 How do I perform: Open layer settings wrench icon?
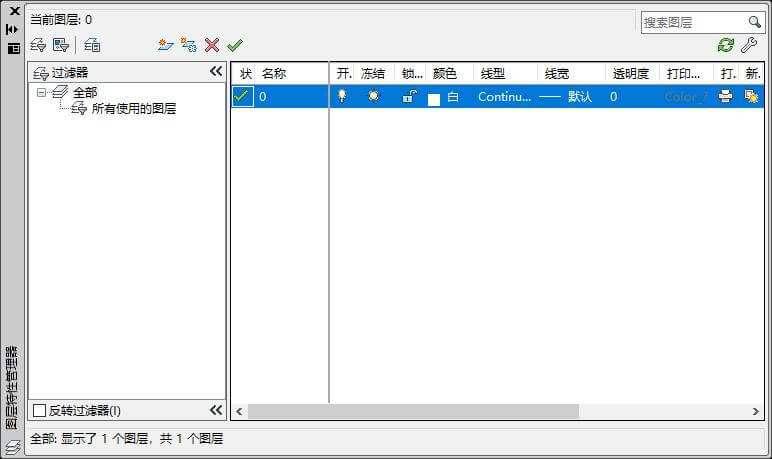(x=749, y=45)
